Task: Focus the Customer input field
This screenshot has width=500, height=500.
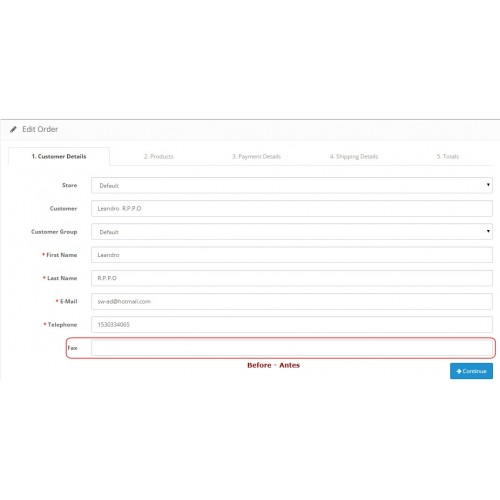Action: [x=292, y=208]
